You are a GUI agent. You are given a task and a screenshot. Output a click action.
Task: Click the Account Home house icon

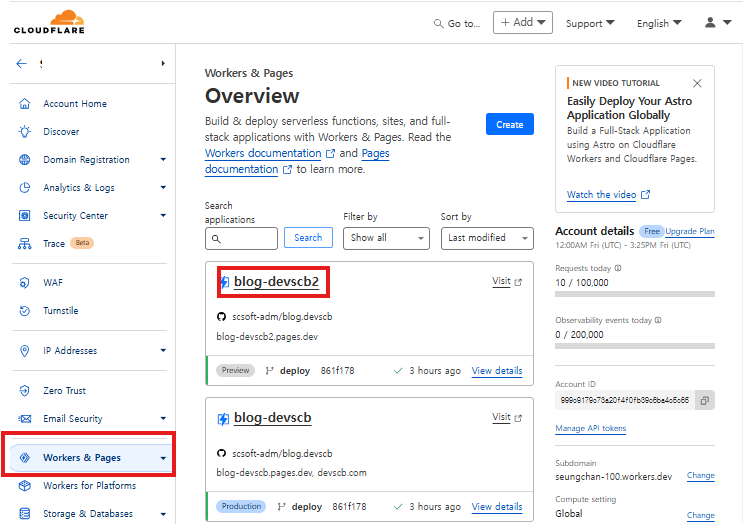(x=25, y=104)
